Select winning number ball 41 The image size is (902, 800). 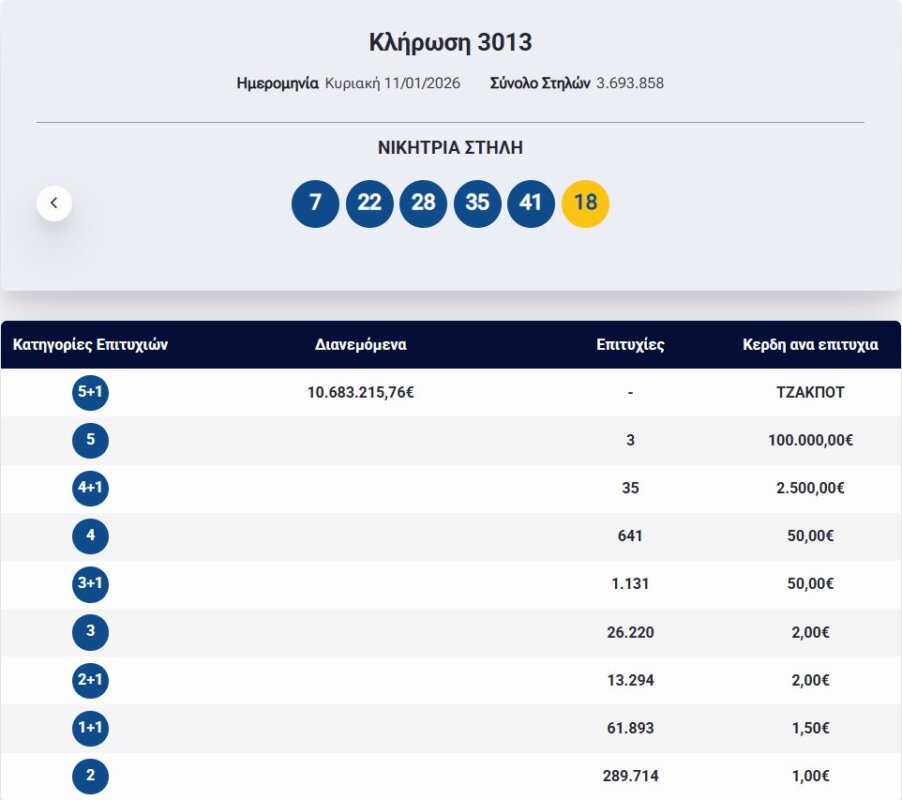point(531,203)
